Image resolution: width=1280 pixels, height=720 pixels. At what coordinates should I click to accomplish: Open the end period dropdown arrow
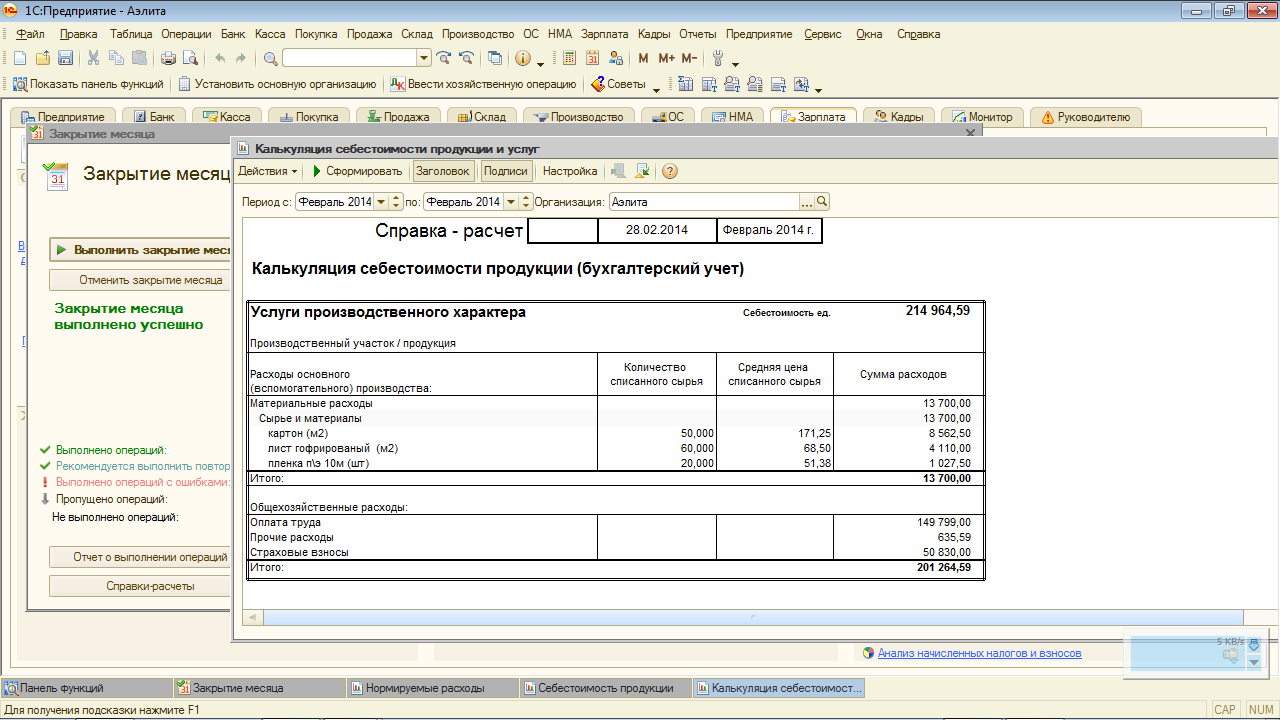tap(511, 202)
